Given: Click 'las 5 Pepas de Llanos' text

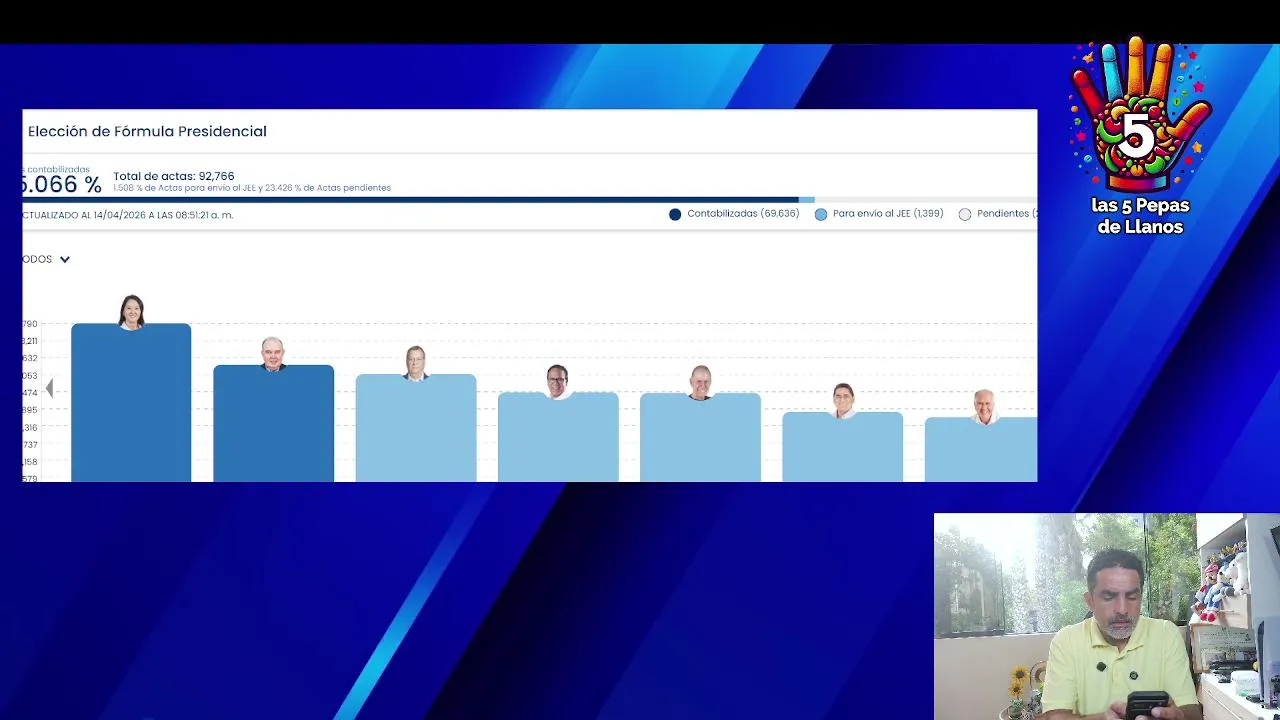Looking at the screenshot, I should [1140, 216].
